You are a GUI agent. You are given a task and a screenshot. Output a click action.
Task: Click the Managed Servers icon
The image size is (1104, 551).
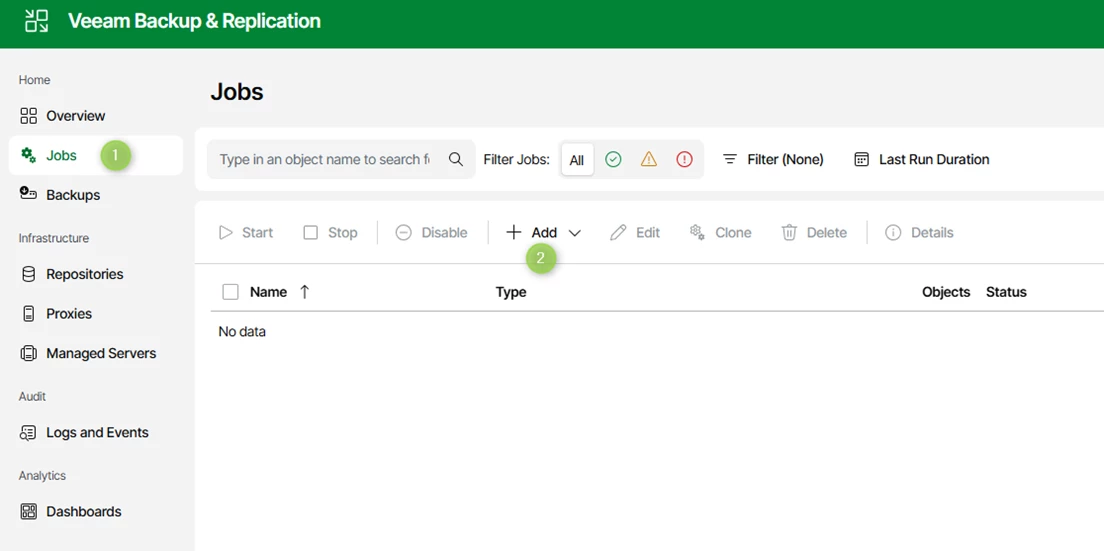coord(28,353)
